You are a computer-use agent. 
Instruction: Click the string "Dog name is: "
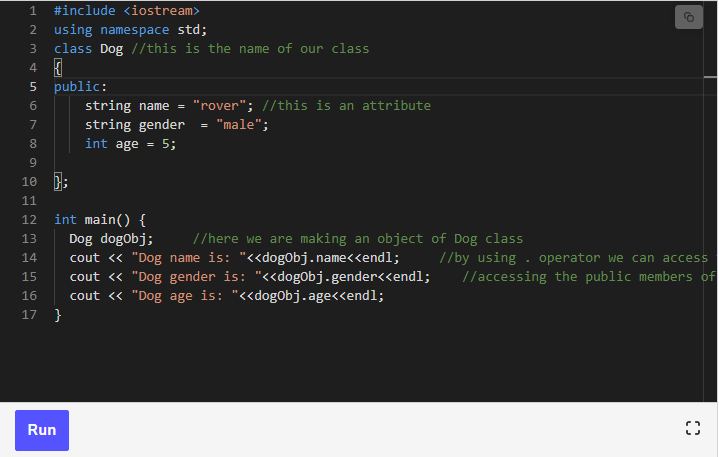tap(189, 258)
